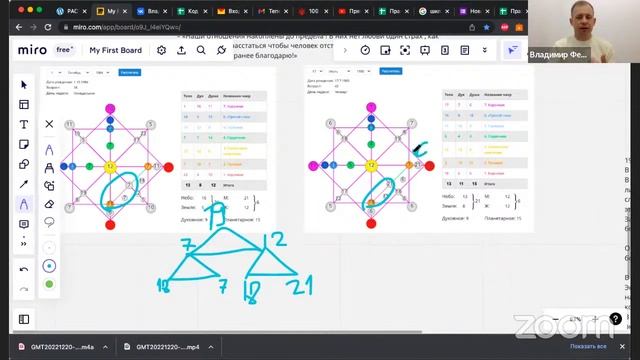Open the integrations plug icon
Screen dimensions: 640x360
click(x=221, y=50)
